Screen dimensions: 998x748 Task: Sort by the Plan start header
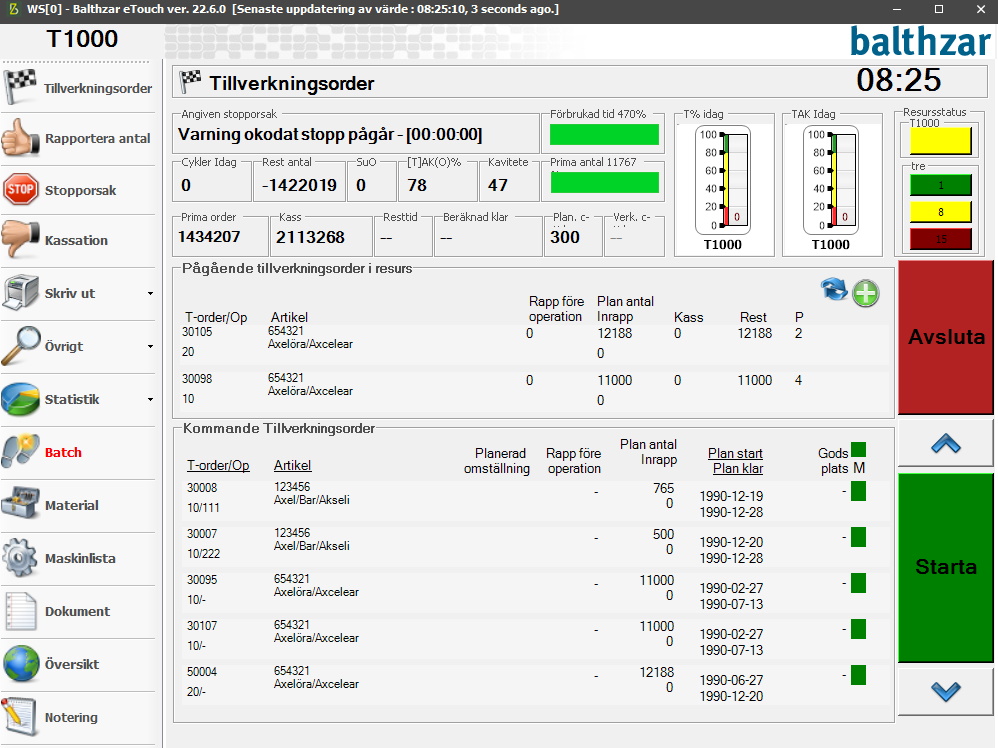(x=735, y=453)
